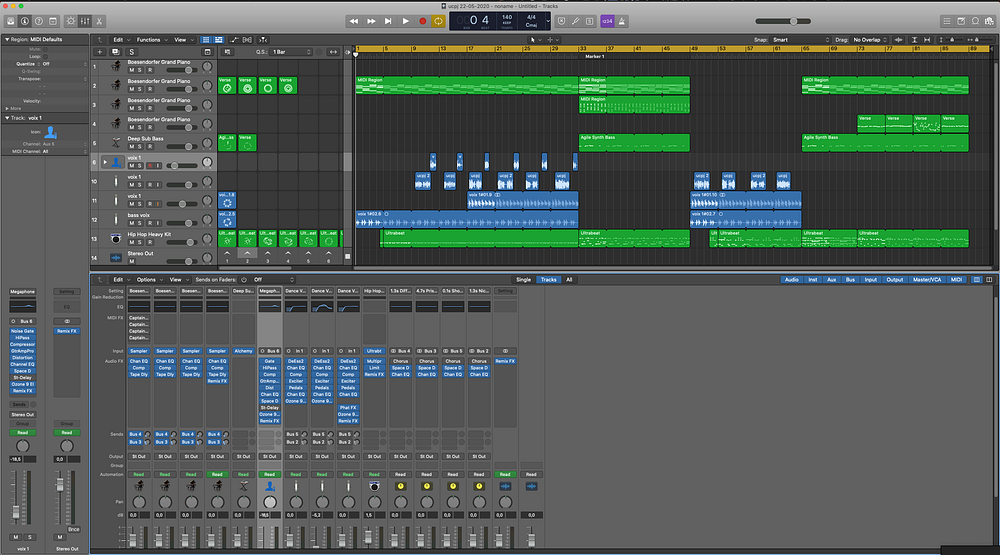Toggle the yellow Cycle mode button

tap(438, 20)
